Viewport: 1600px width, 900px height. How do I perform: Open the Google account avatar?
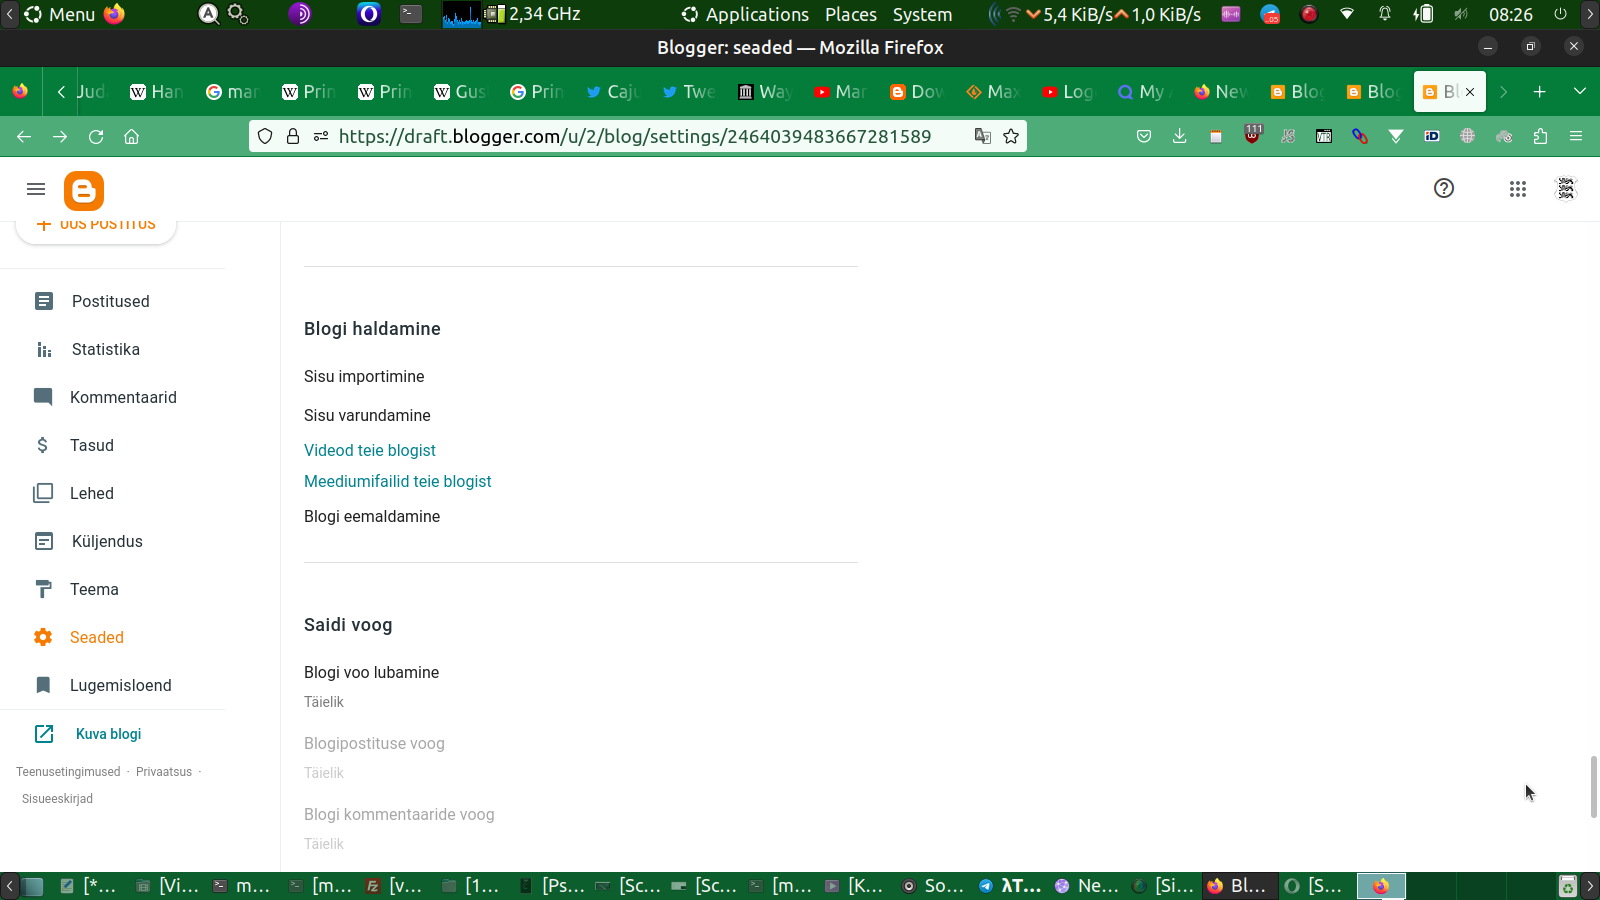1566,188
